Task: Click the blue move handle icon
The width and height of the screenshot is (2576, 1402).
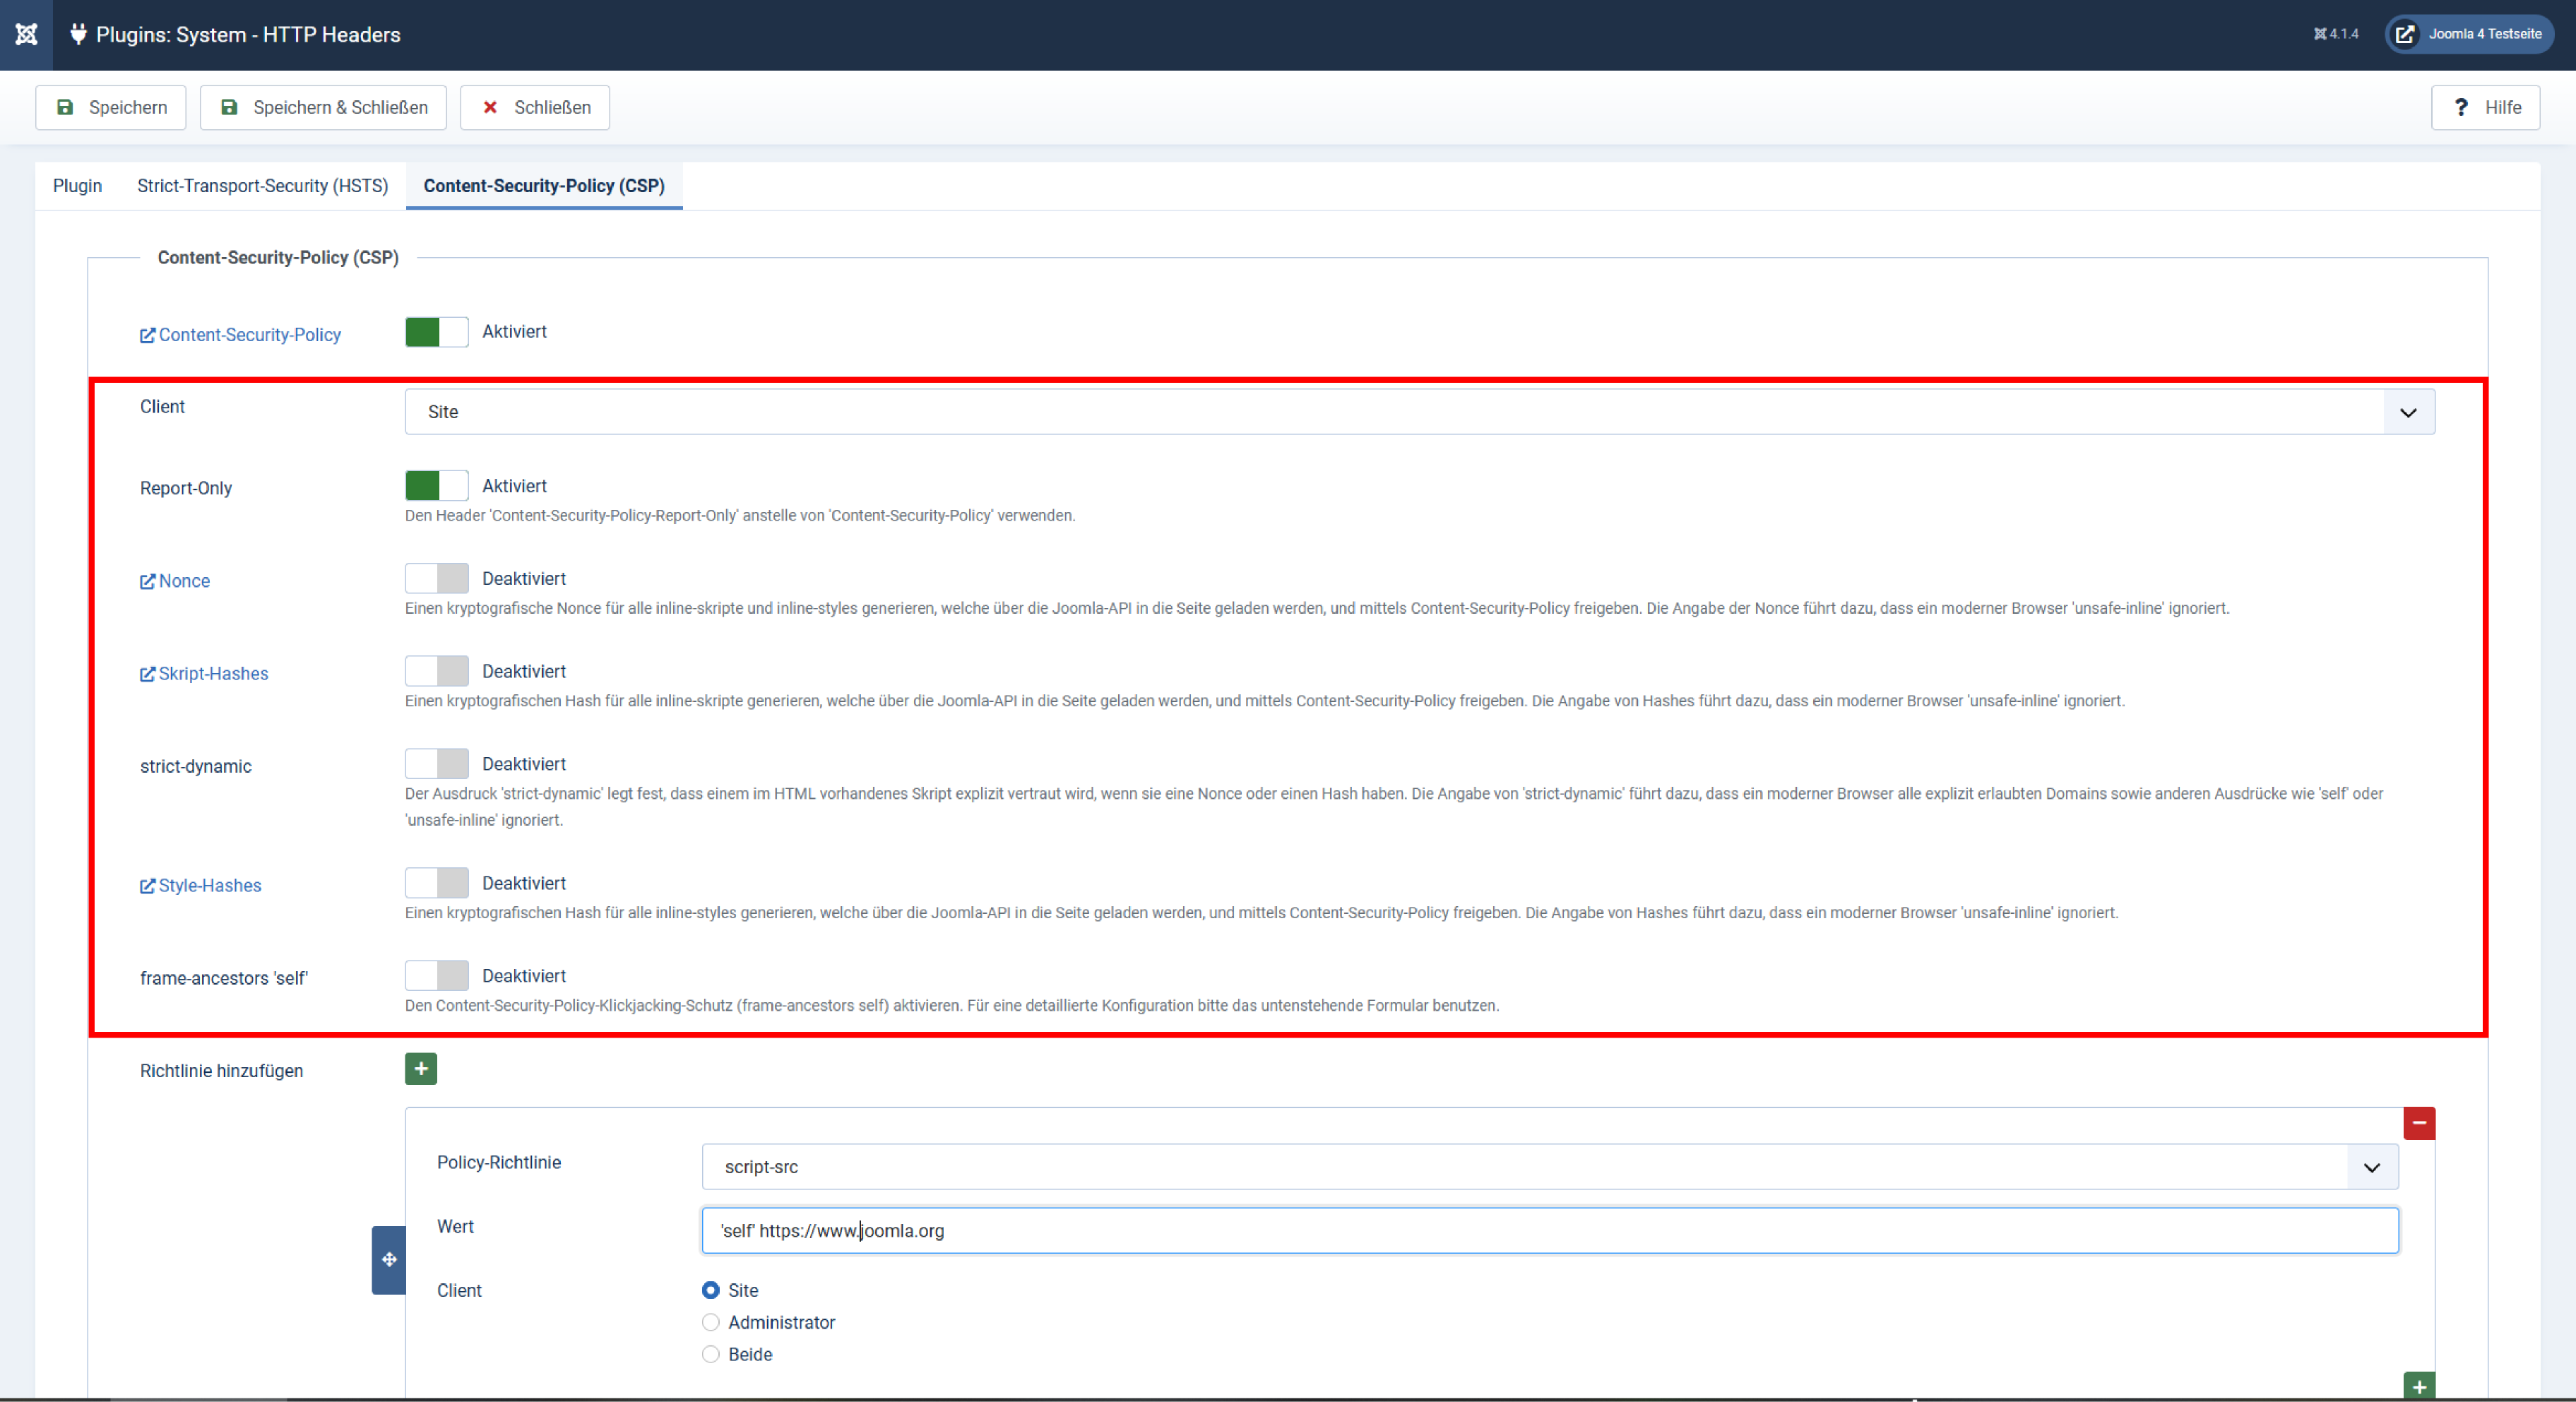Action: pos(389,1259)
